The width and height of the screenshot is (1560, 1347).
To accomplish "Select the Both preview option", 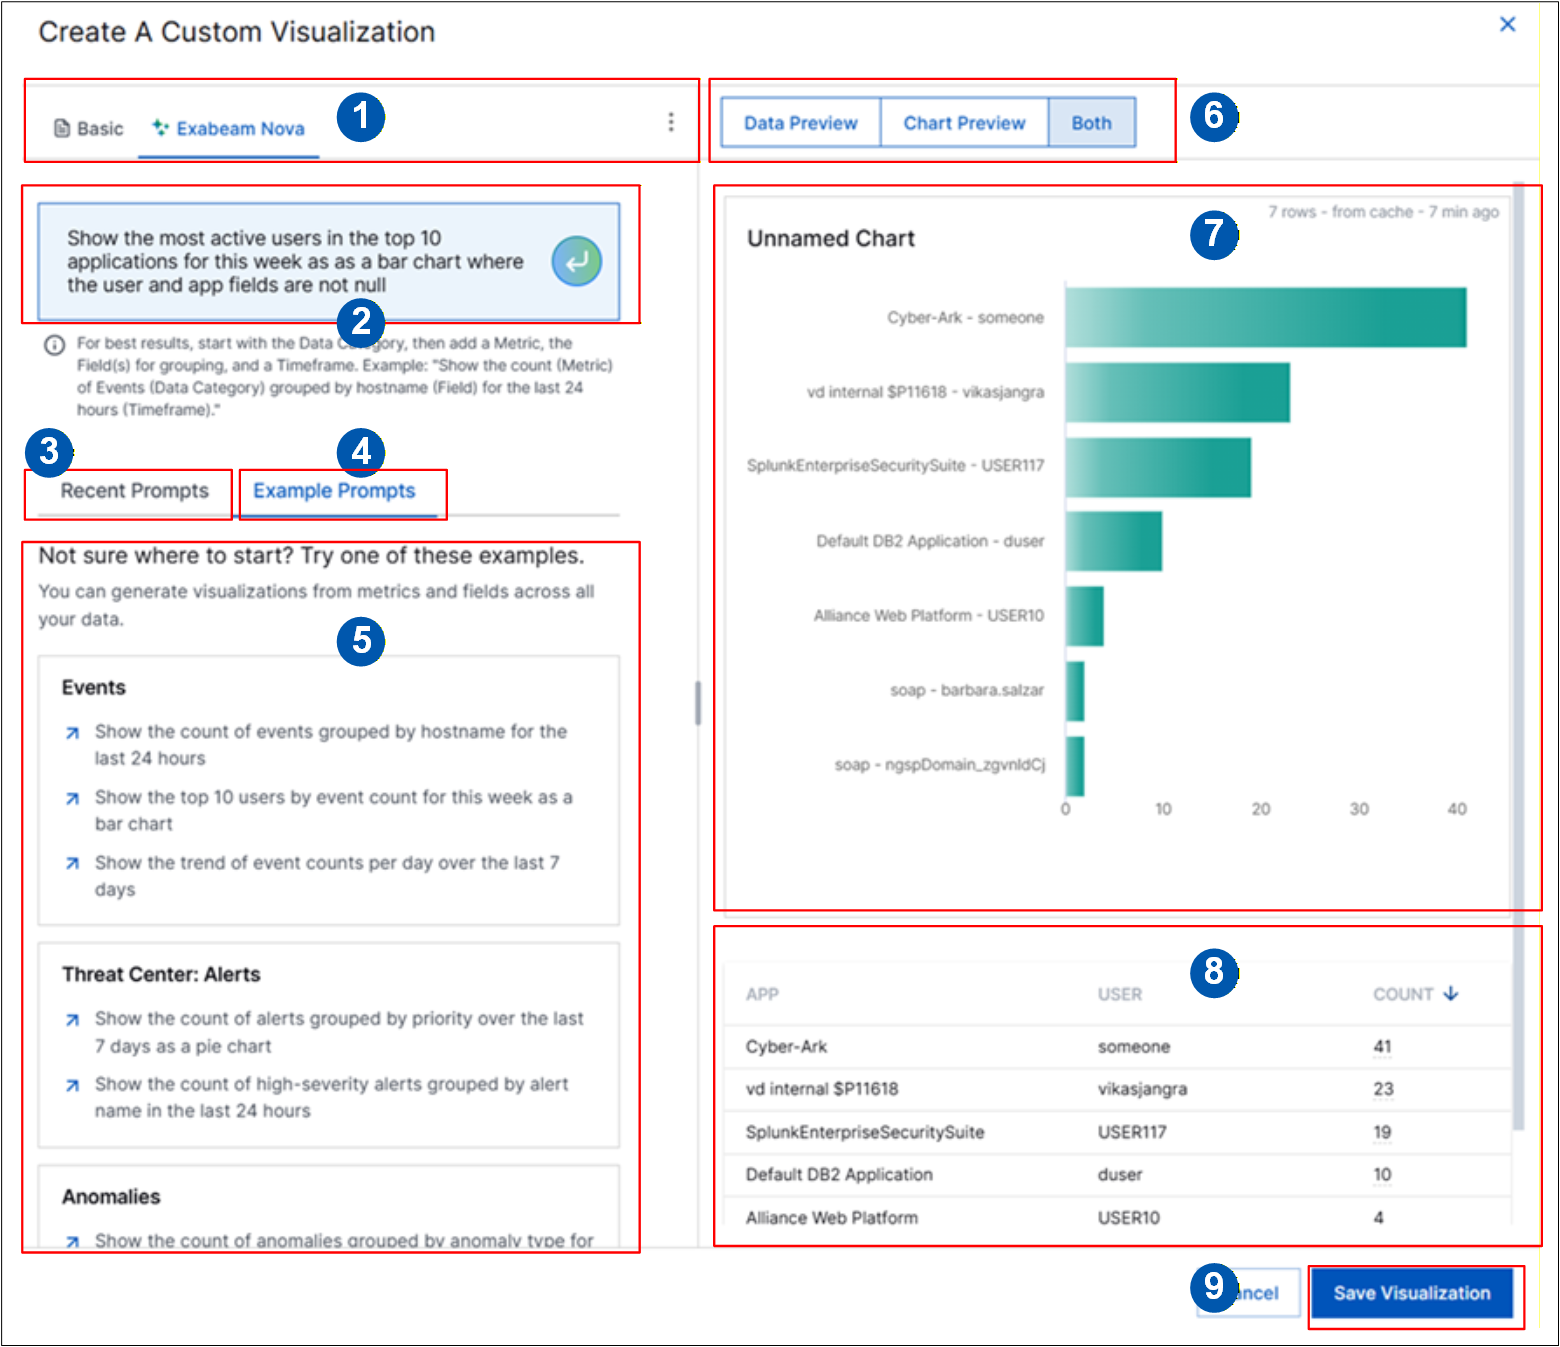I will coord(1092,123).
